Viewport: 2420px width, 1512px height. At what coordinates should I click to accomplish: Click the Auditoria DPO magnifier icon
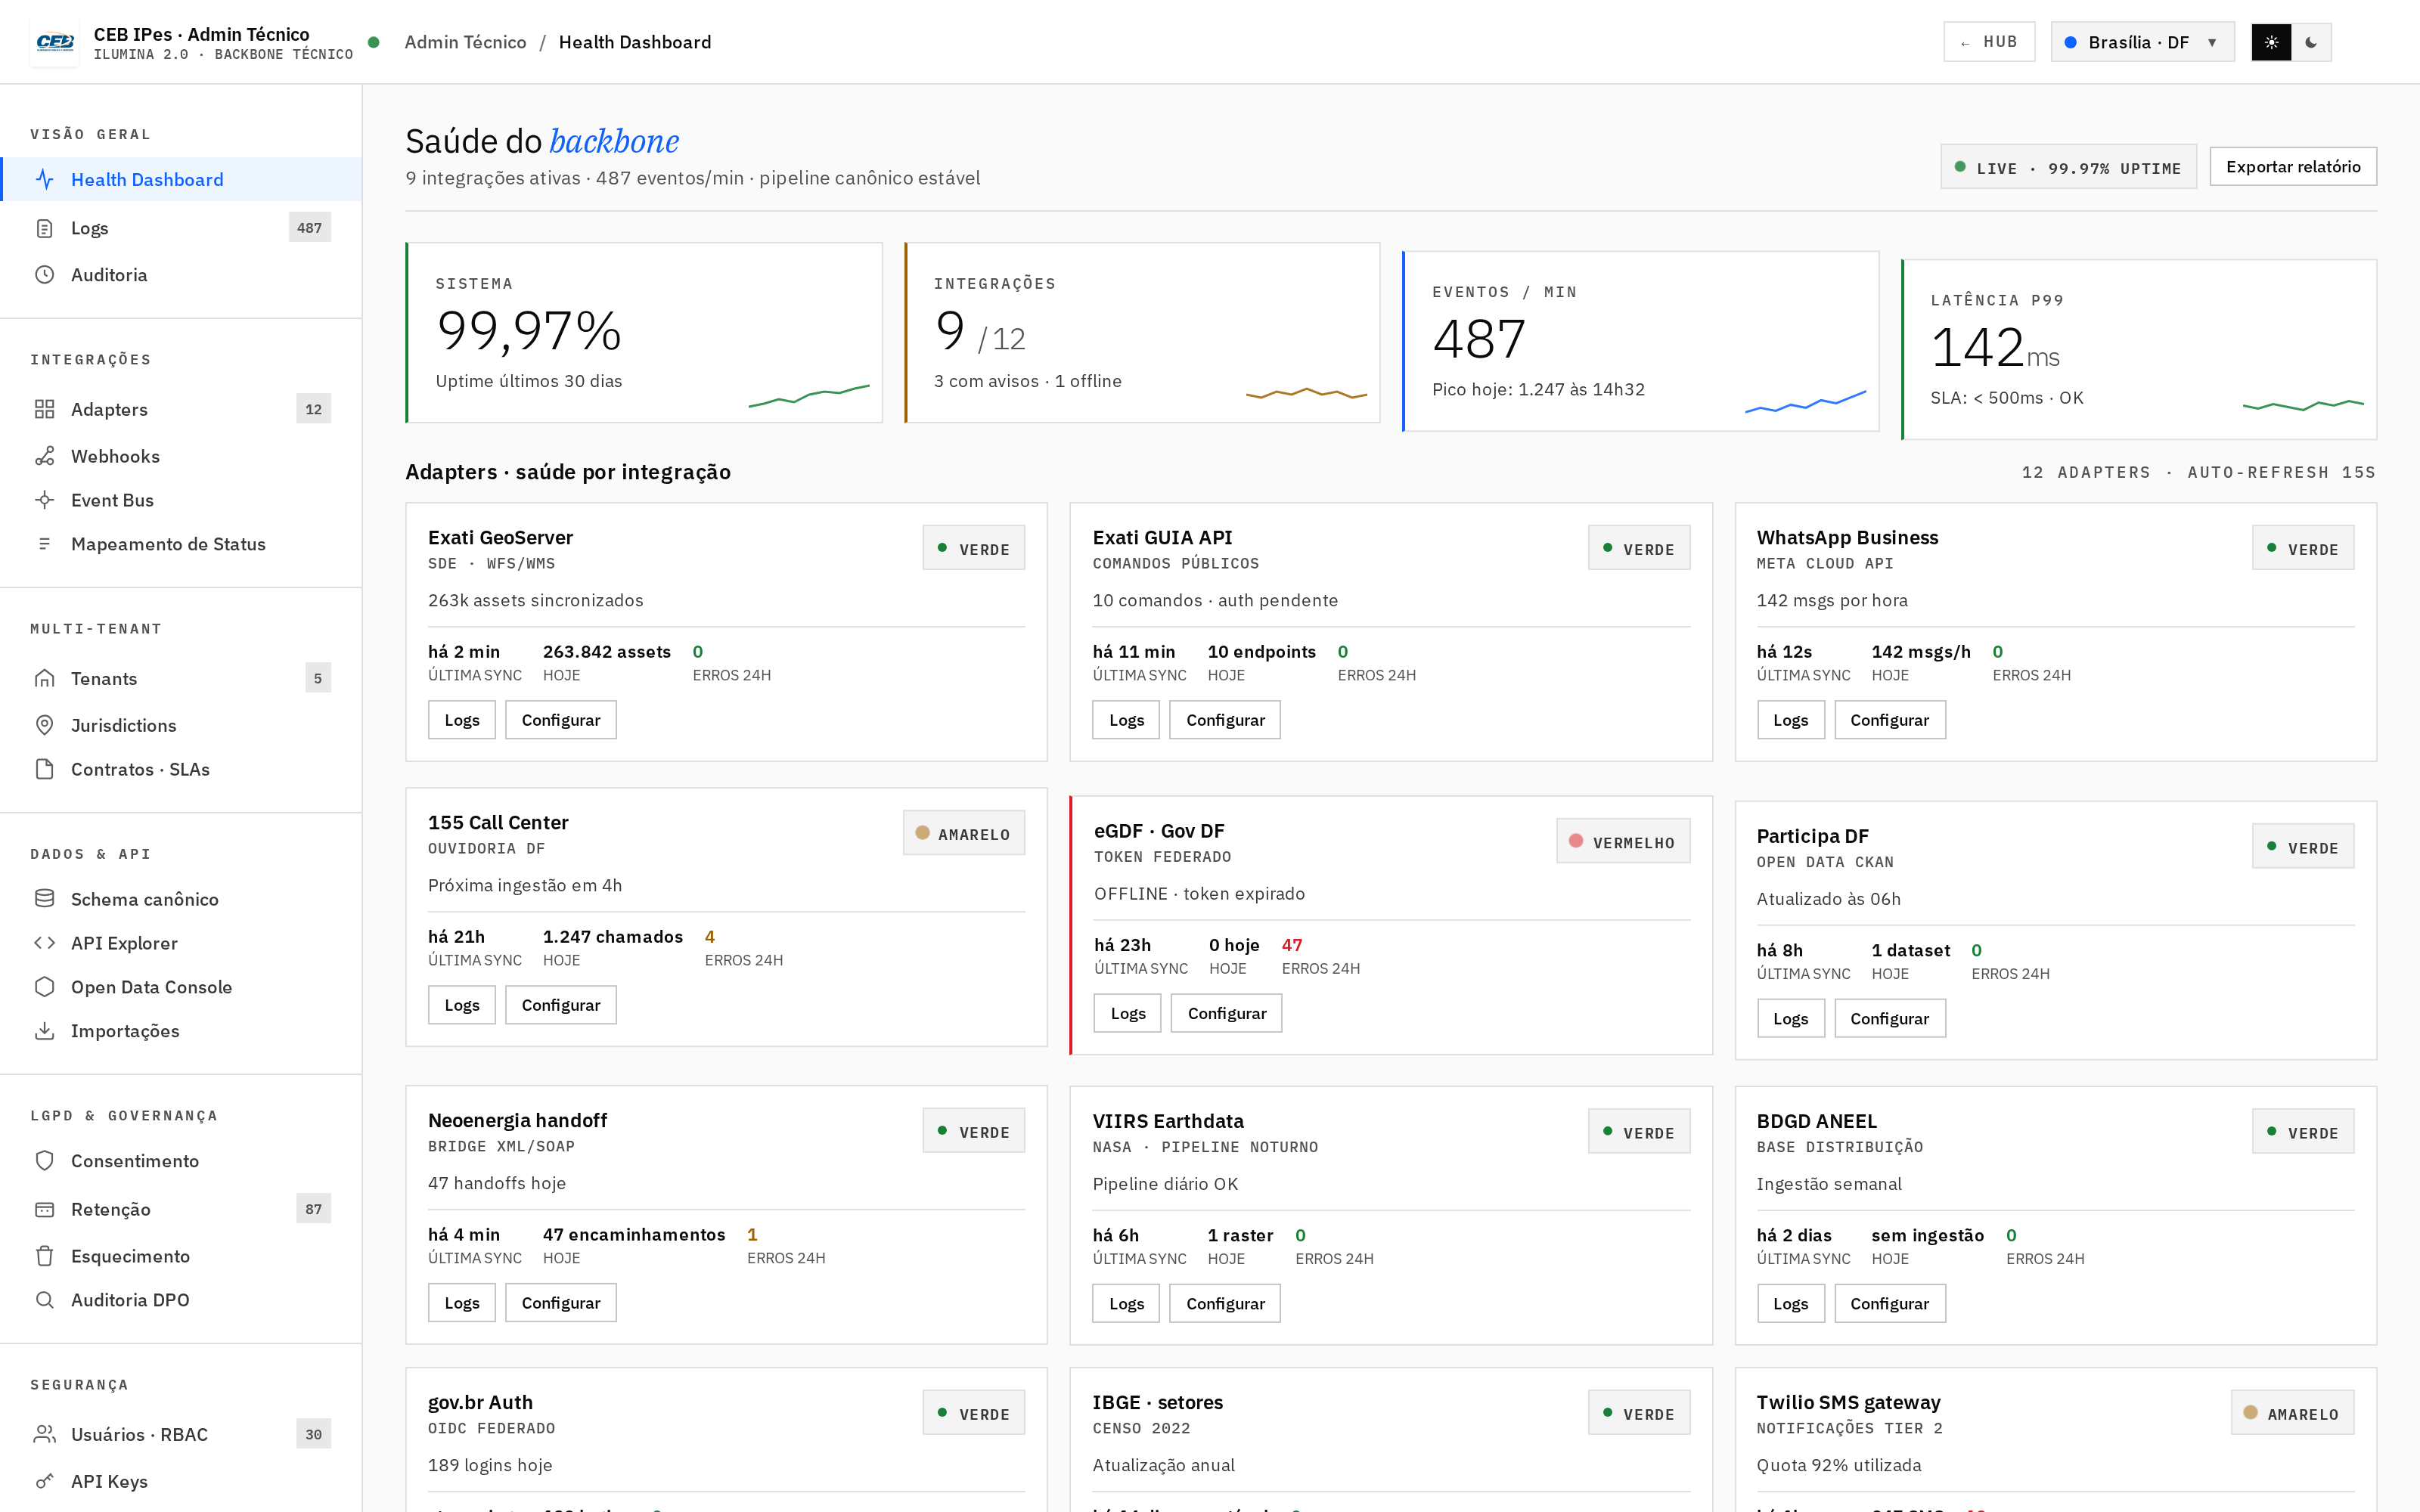(45, 1300)
